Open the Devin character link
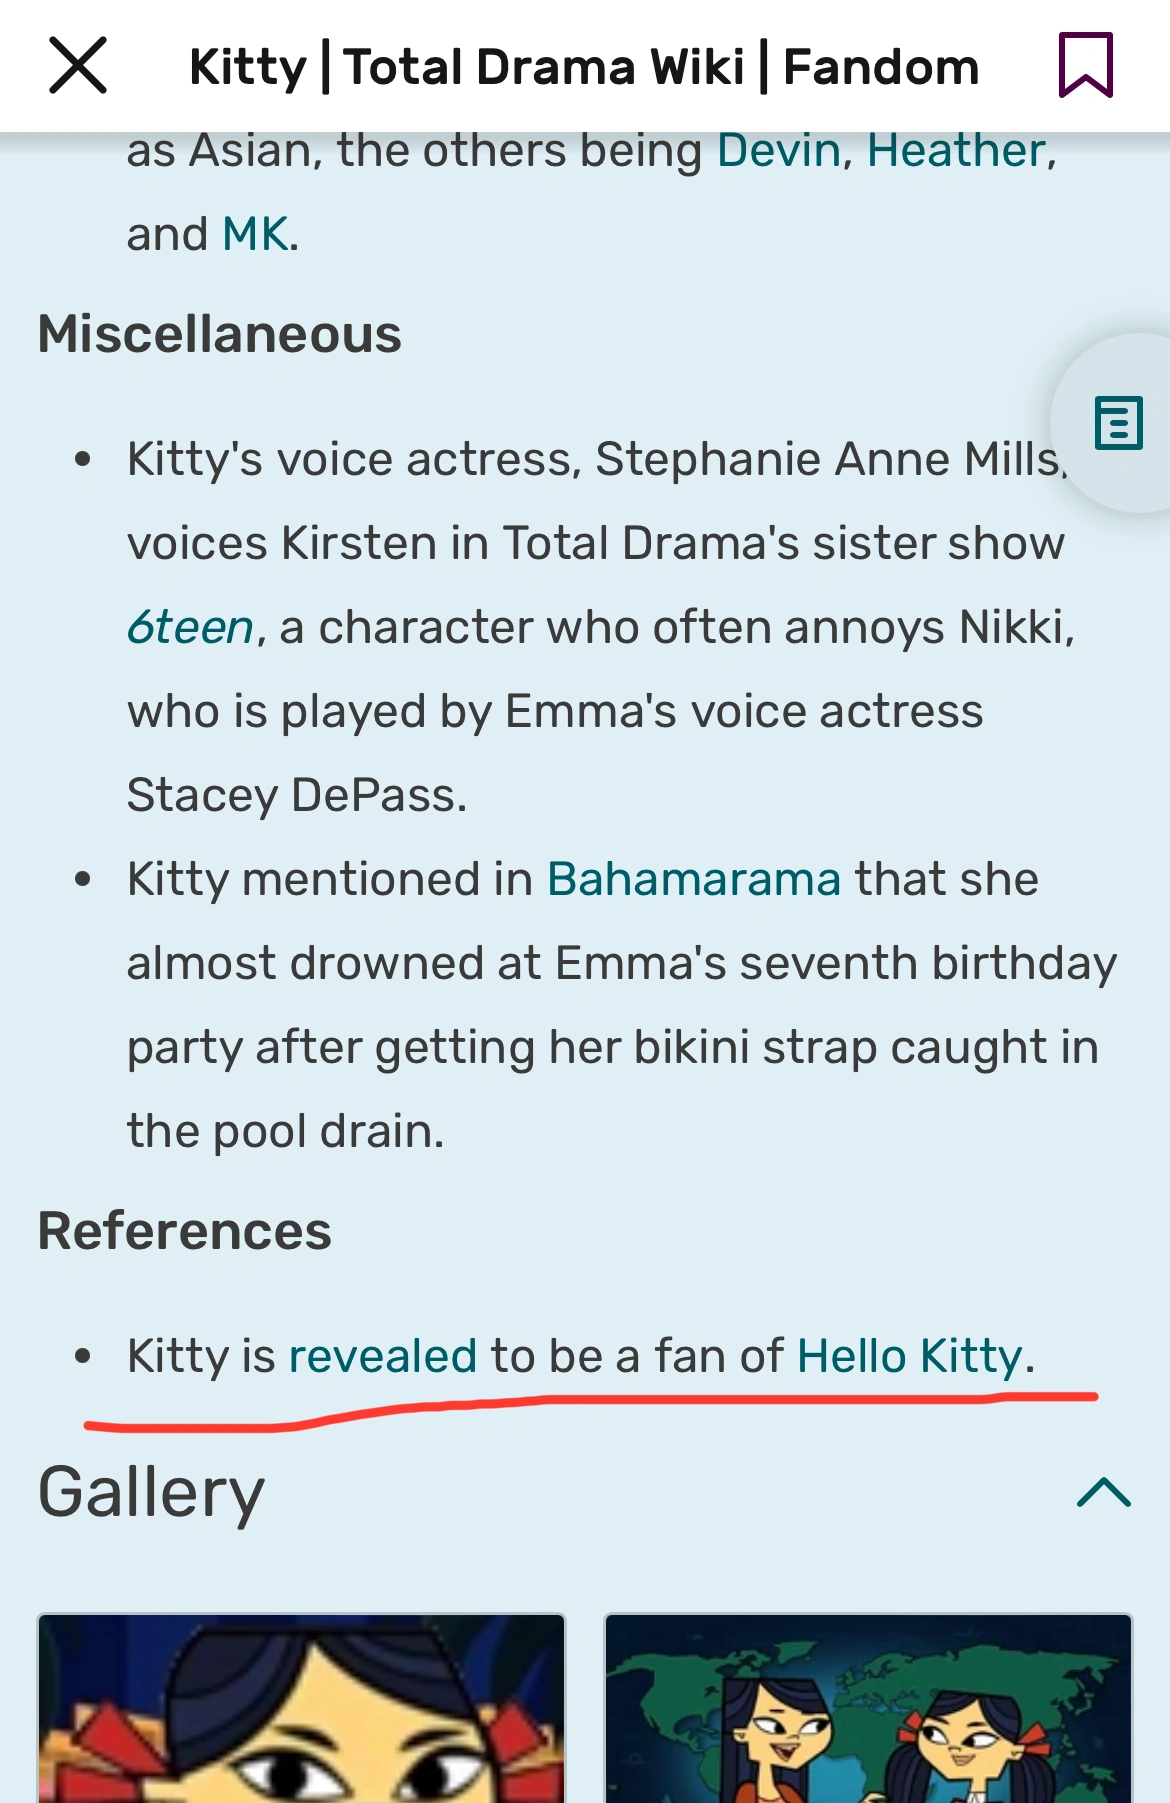Viewport: 1170px width, 1803px height. tap(779, 151)
